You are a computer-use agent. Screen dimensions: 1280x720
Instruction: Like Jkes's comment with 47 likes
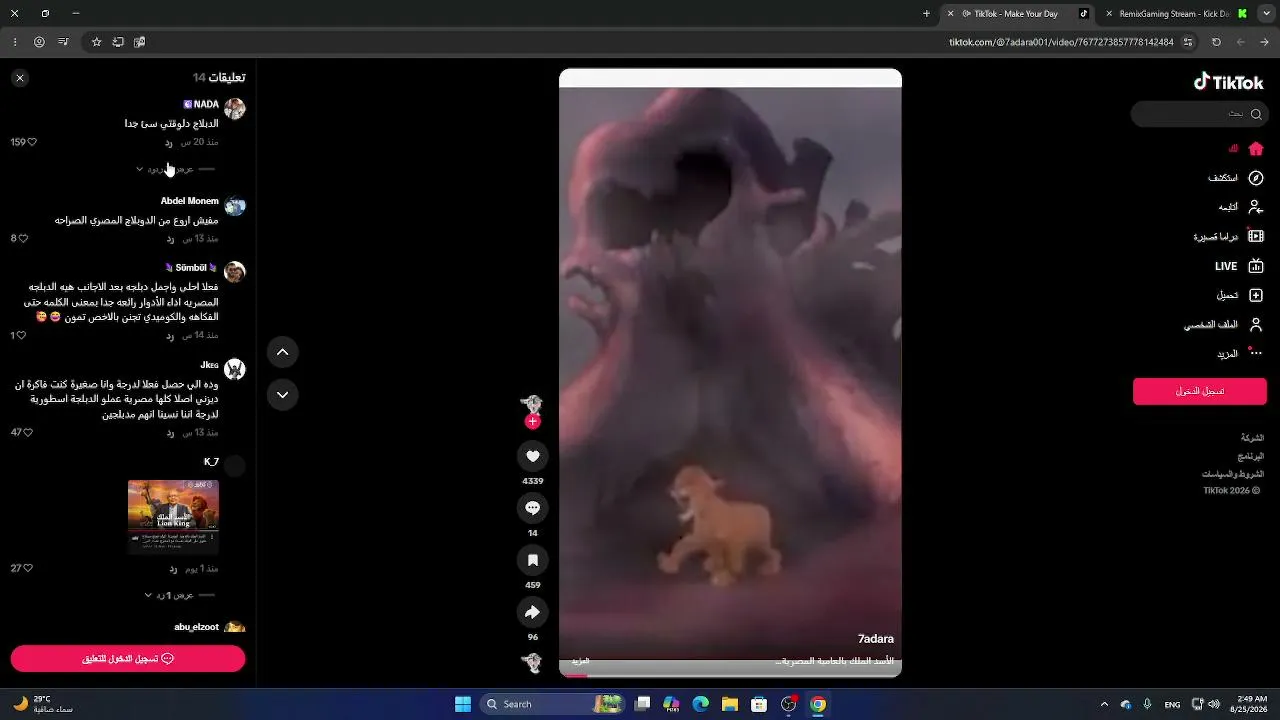28,433
